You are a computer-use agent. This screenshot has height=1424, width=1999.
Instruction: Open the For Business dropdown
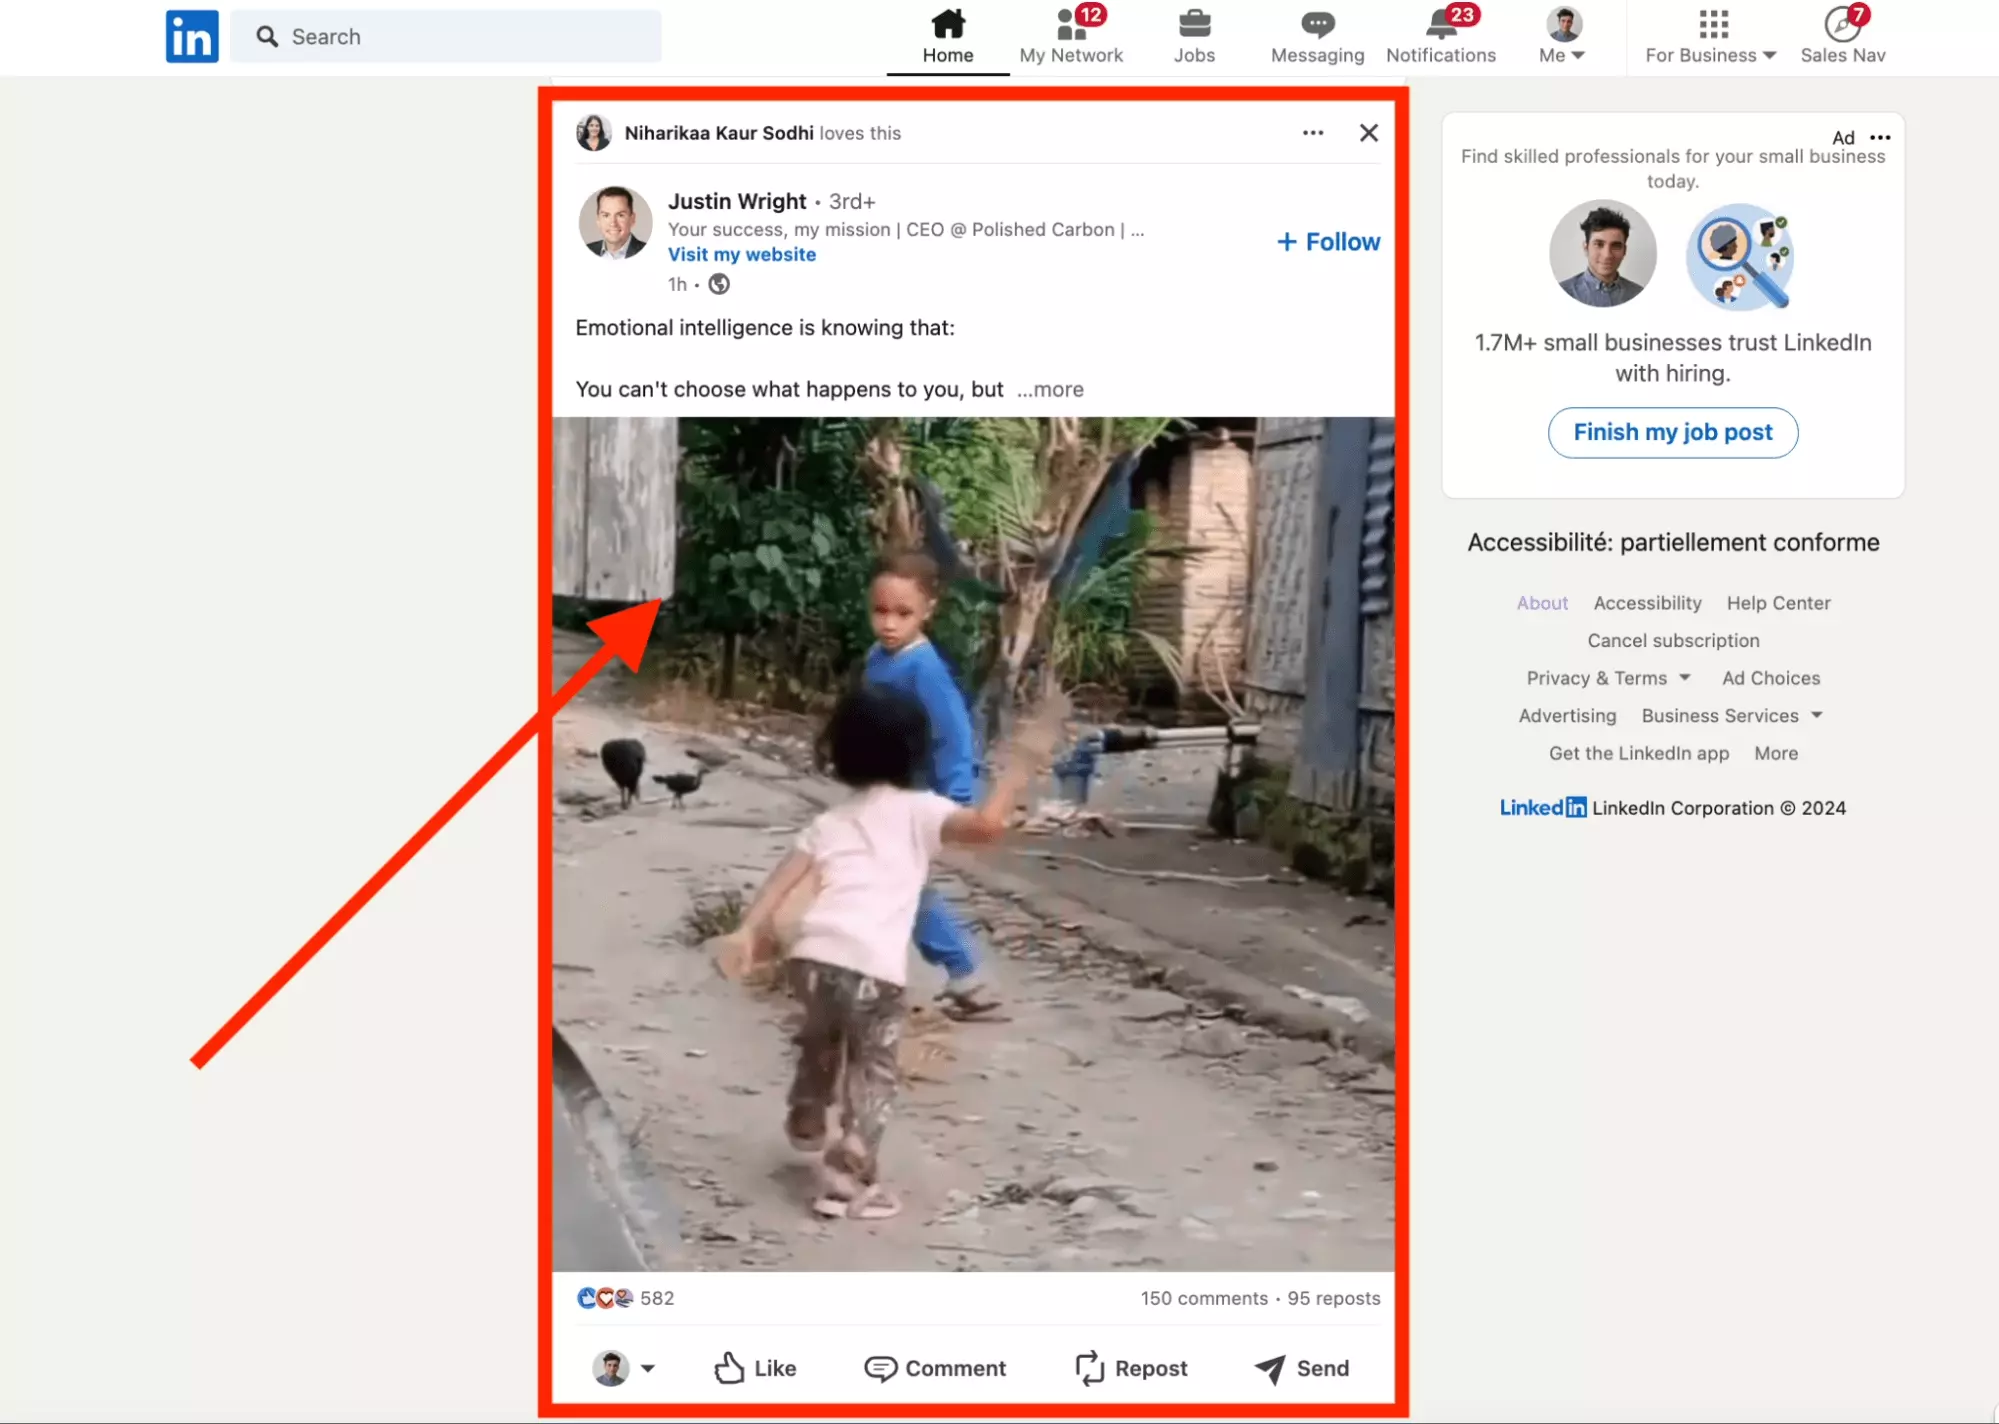[x=1709, y=37]
